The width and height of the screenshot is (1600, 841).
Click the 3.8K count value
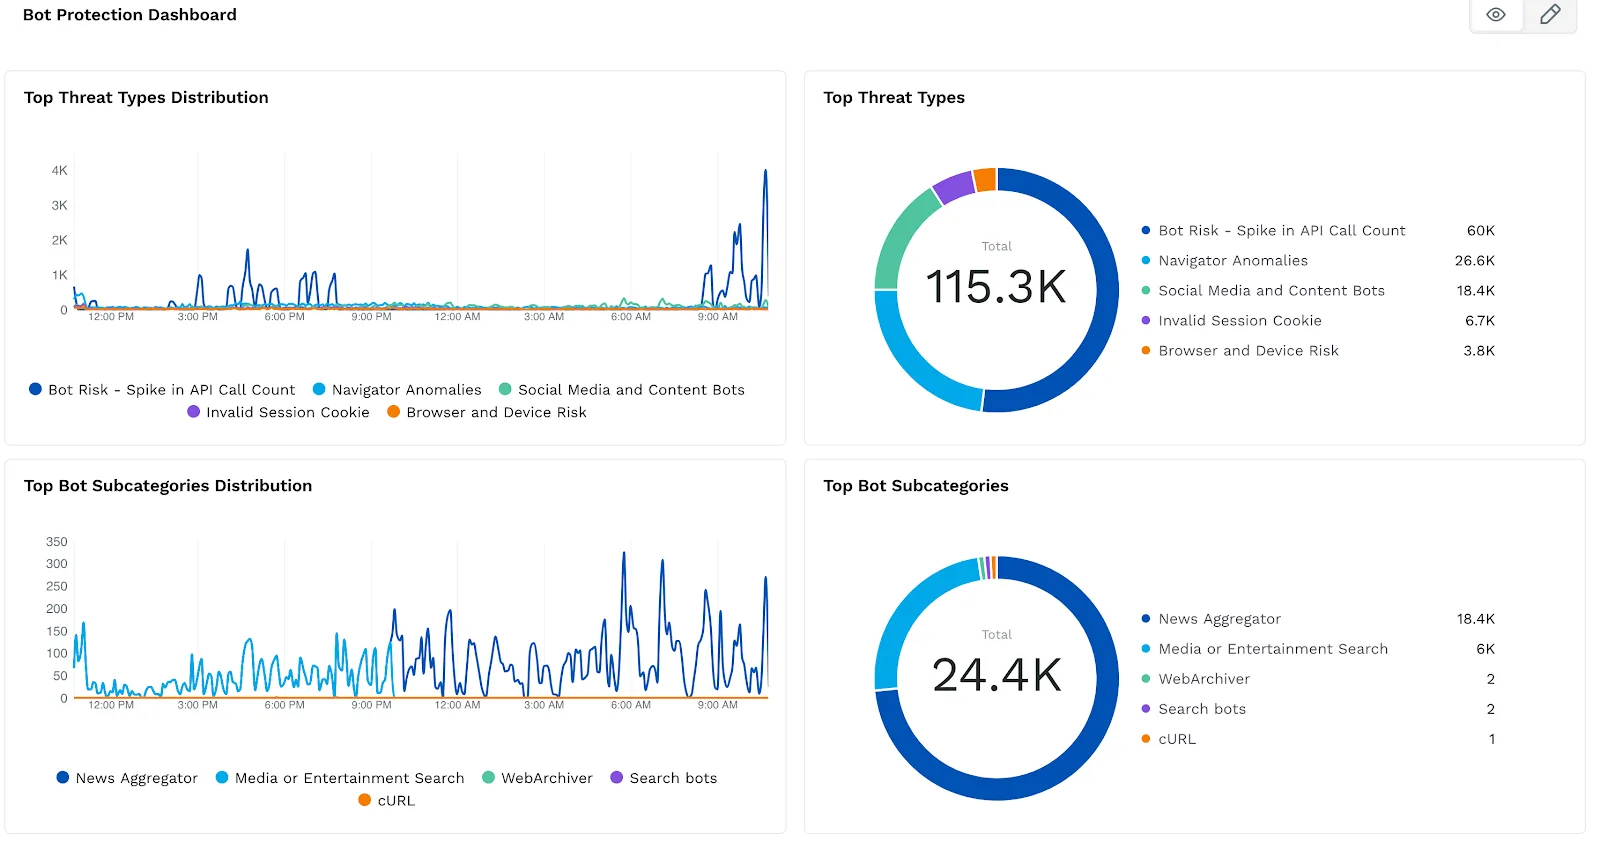(1479, 350)
